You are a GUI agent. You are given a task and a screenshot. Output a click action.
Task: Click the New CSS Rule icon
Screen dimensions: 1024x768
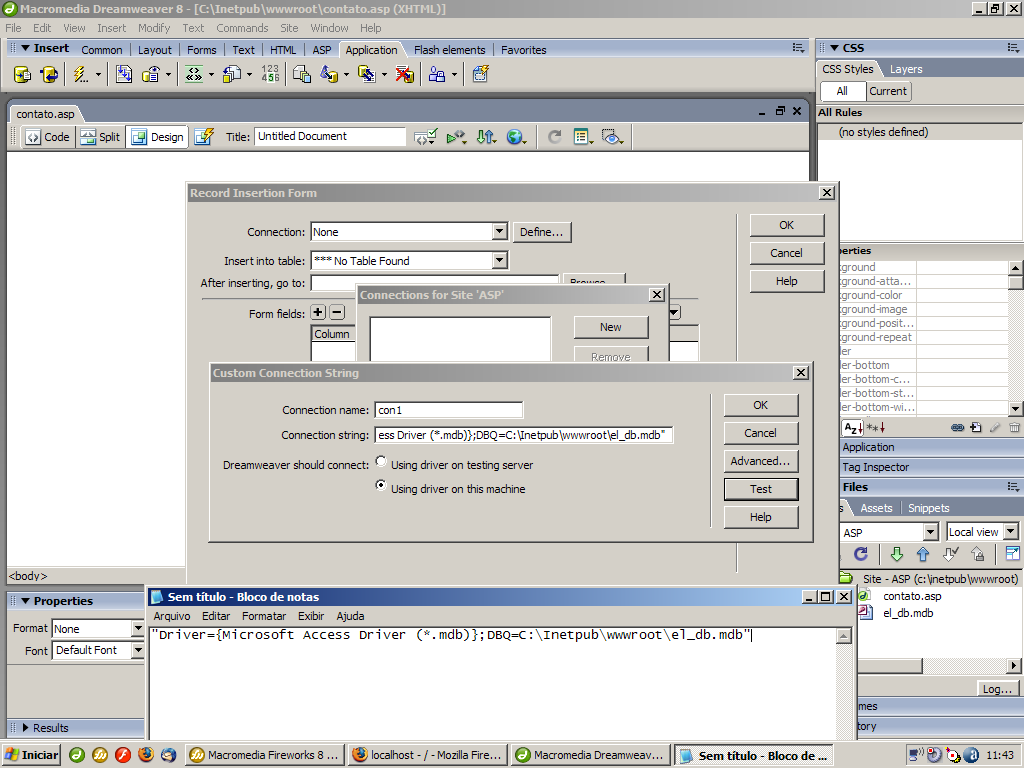(x=976, y=428)
